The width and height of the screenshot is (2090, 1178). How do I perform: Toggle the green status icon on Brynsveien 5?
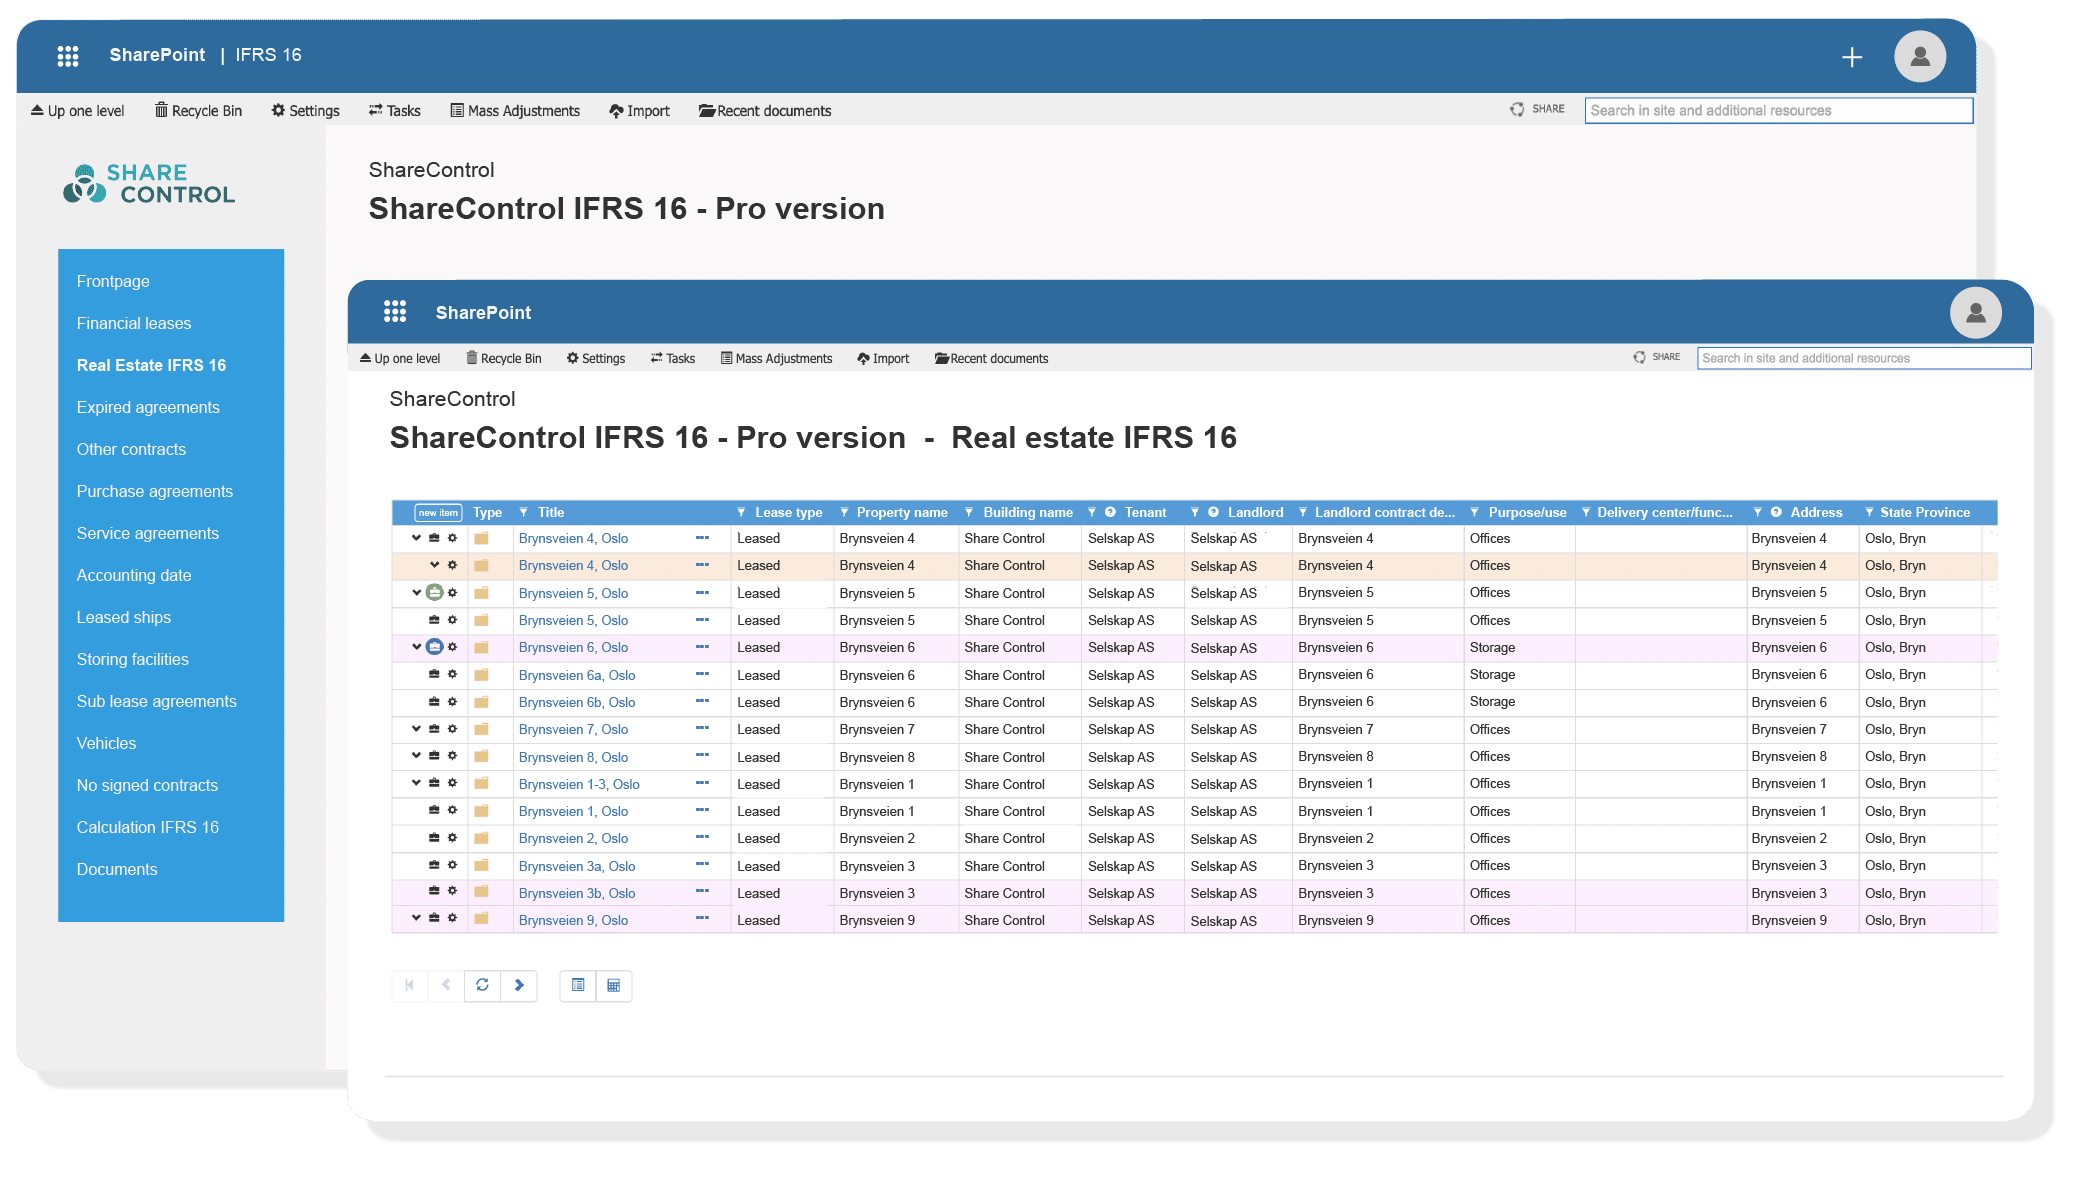[435, 592]
